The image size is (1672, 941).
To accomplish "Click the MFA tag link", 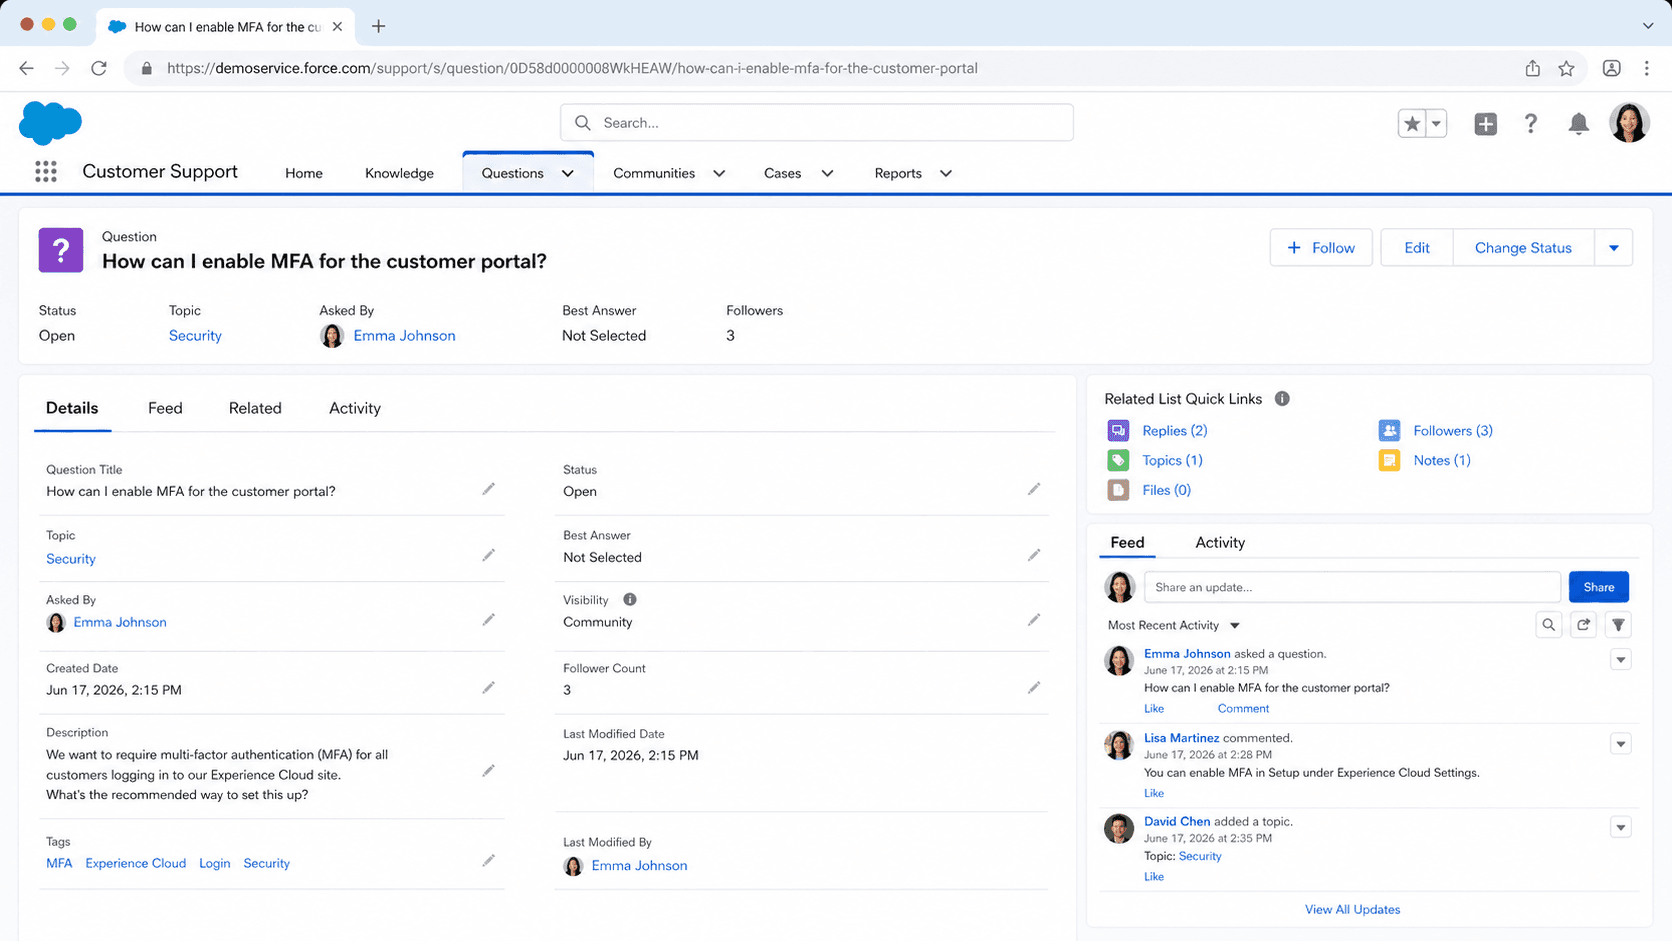I will [59, 863].
